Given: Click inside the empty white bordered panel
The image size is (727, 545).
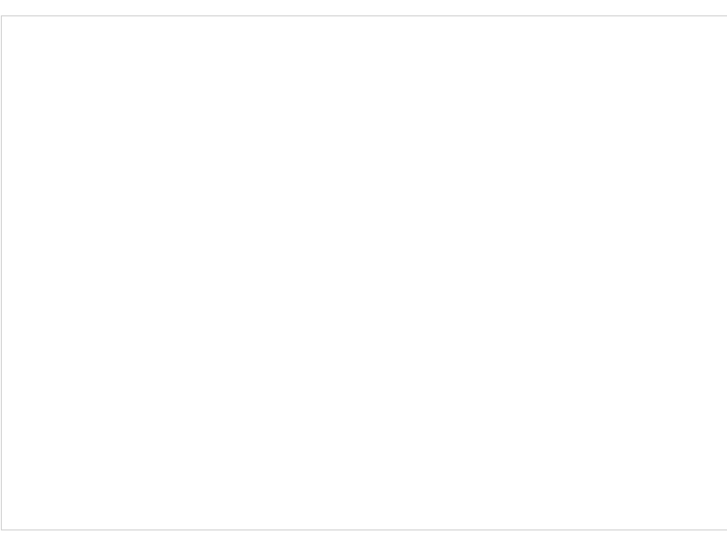Looking at the screenshot, I should pyautogui.click(x=364, y=273).
